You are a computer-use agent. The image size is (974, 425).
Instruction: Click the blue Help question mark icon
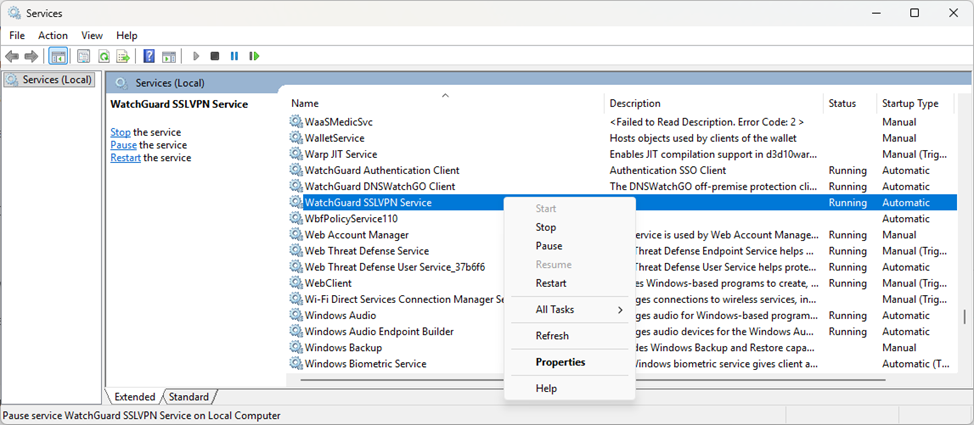pyautogui.click(x=149, y=56)
